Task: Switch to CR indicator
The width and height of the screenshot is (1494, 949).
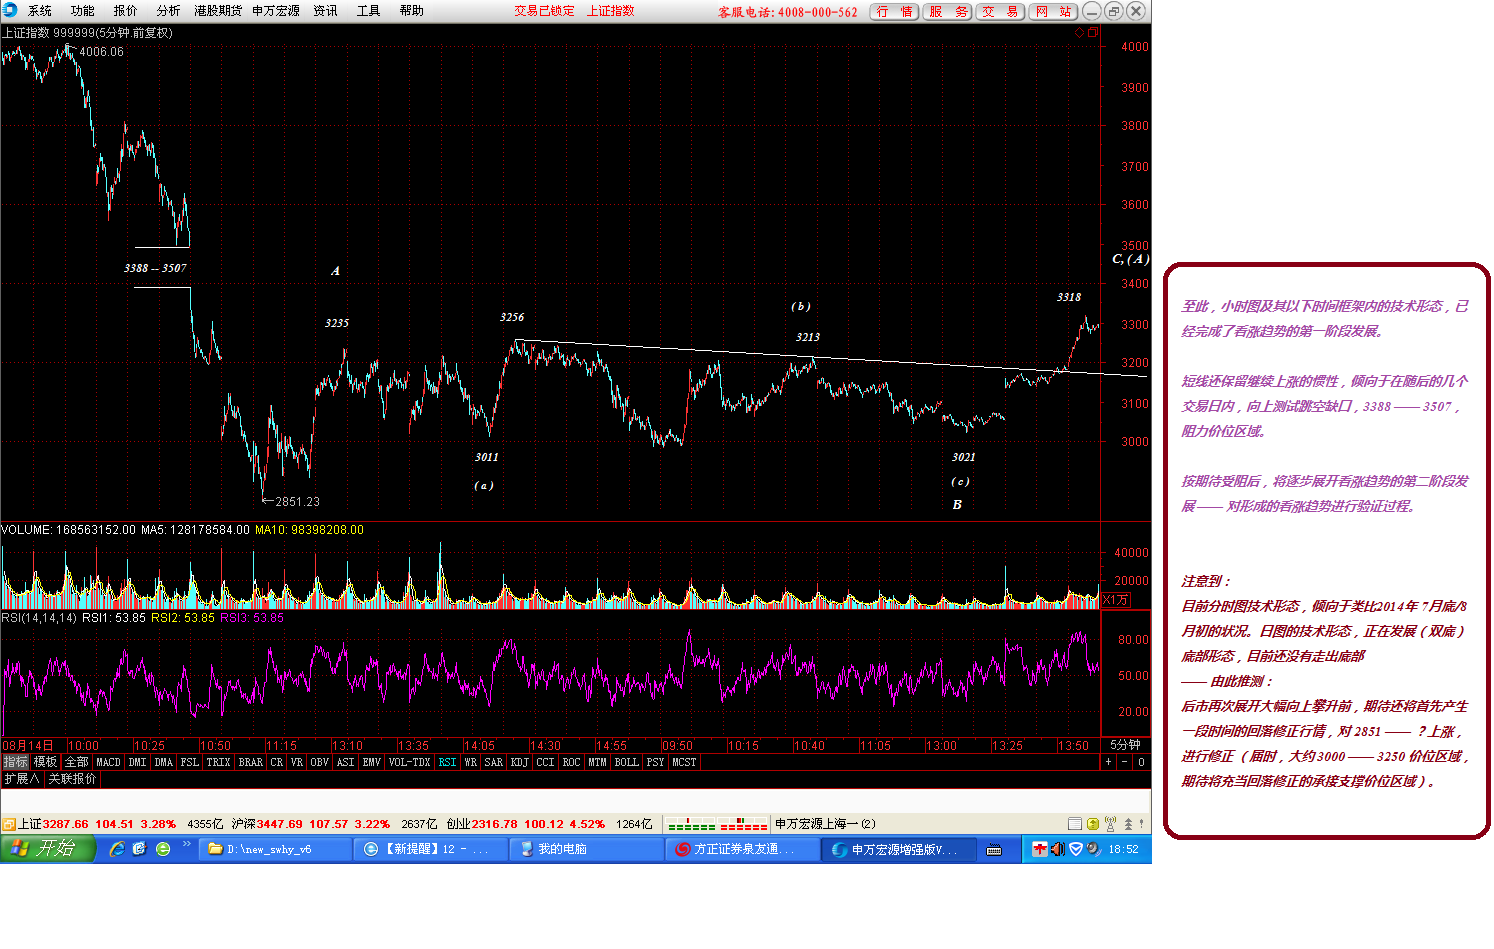Action: (x=277, y=762)
